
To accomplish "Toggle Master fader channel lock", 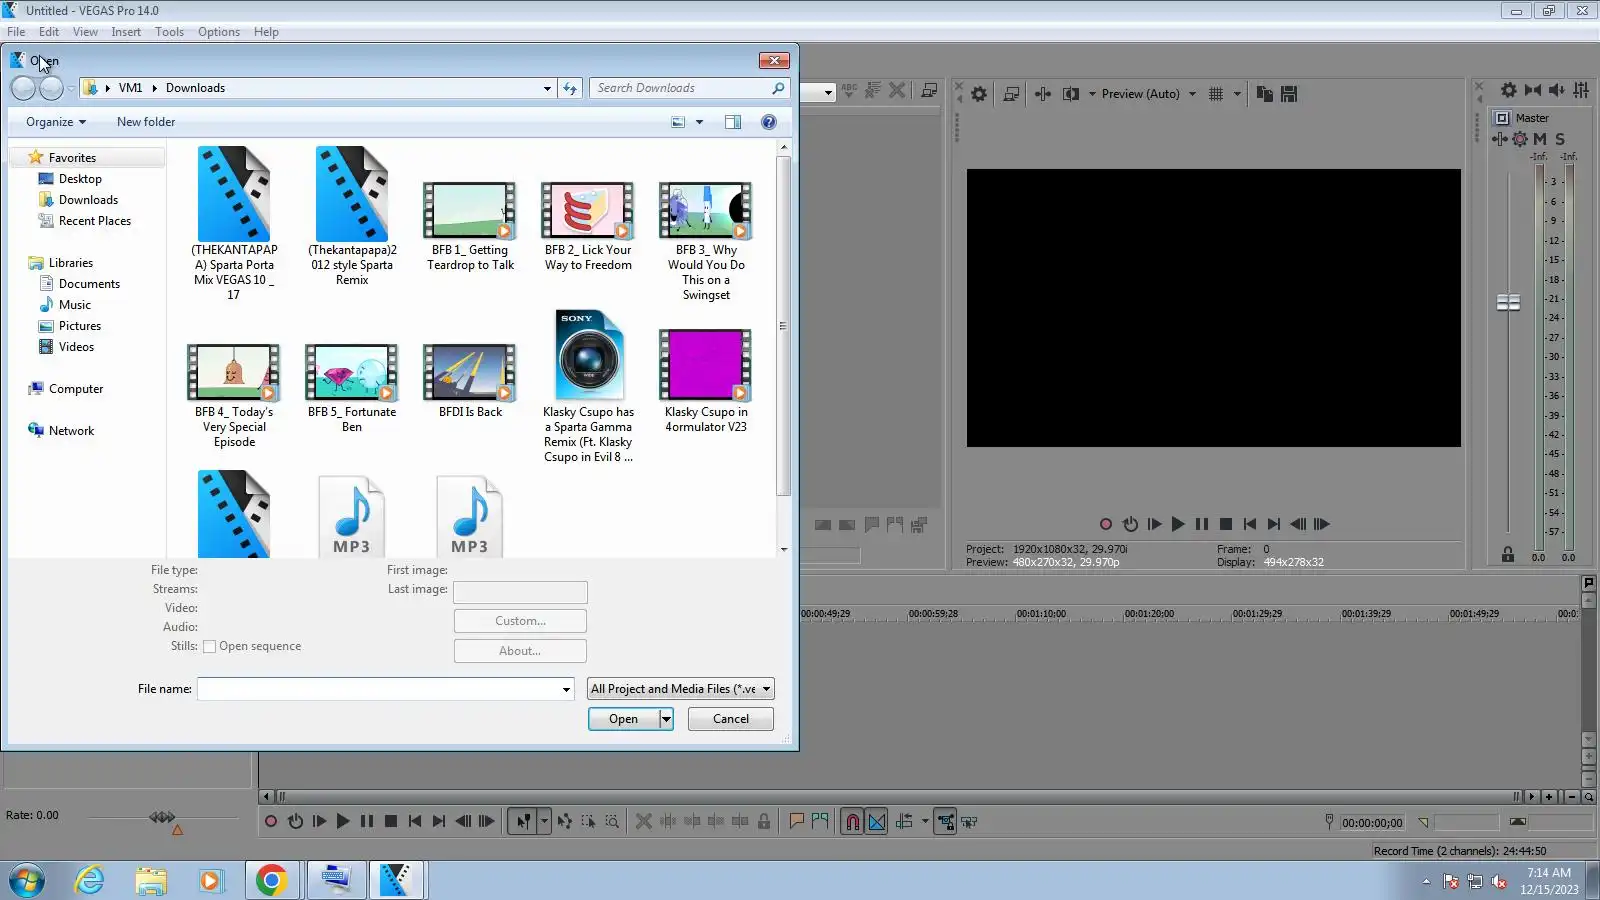I will [x=1508, y=555].
